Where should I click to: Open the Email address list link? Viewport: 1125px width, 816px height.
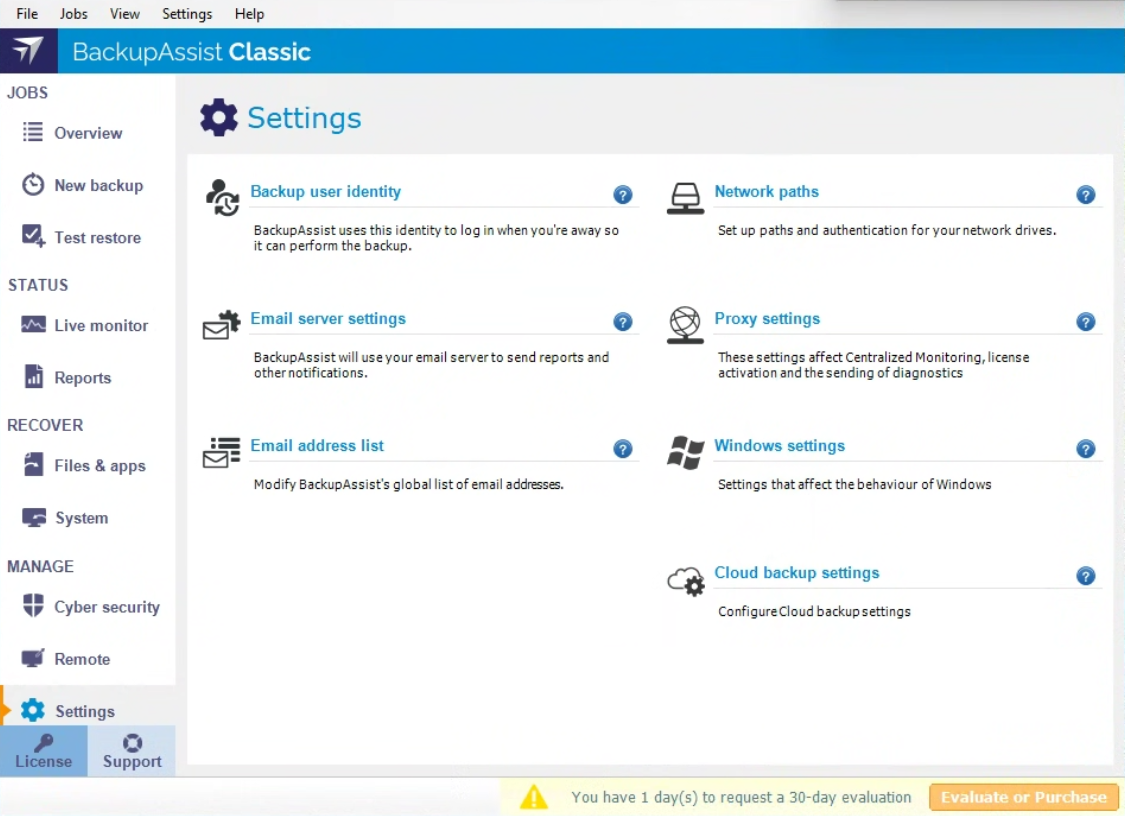point(317,446)
